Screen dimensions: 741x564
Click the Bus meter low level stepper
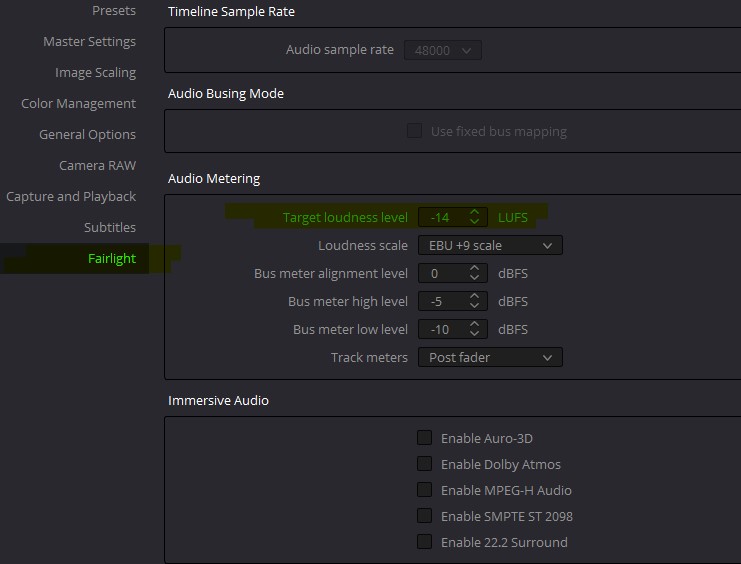[476, 330]
